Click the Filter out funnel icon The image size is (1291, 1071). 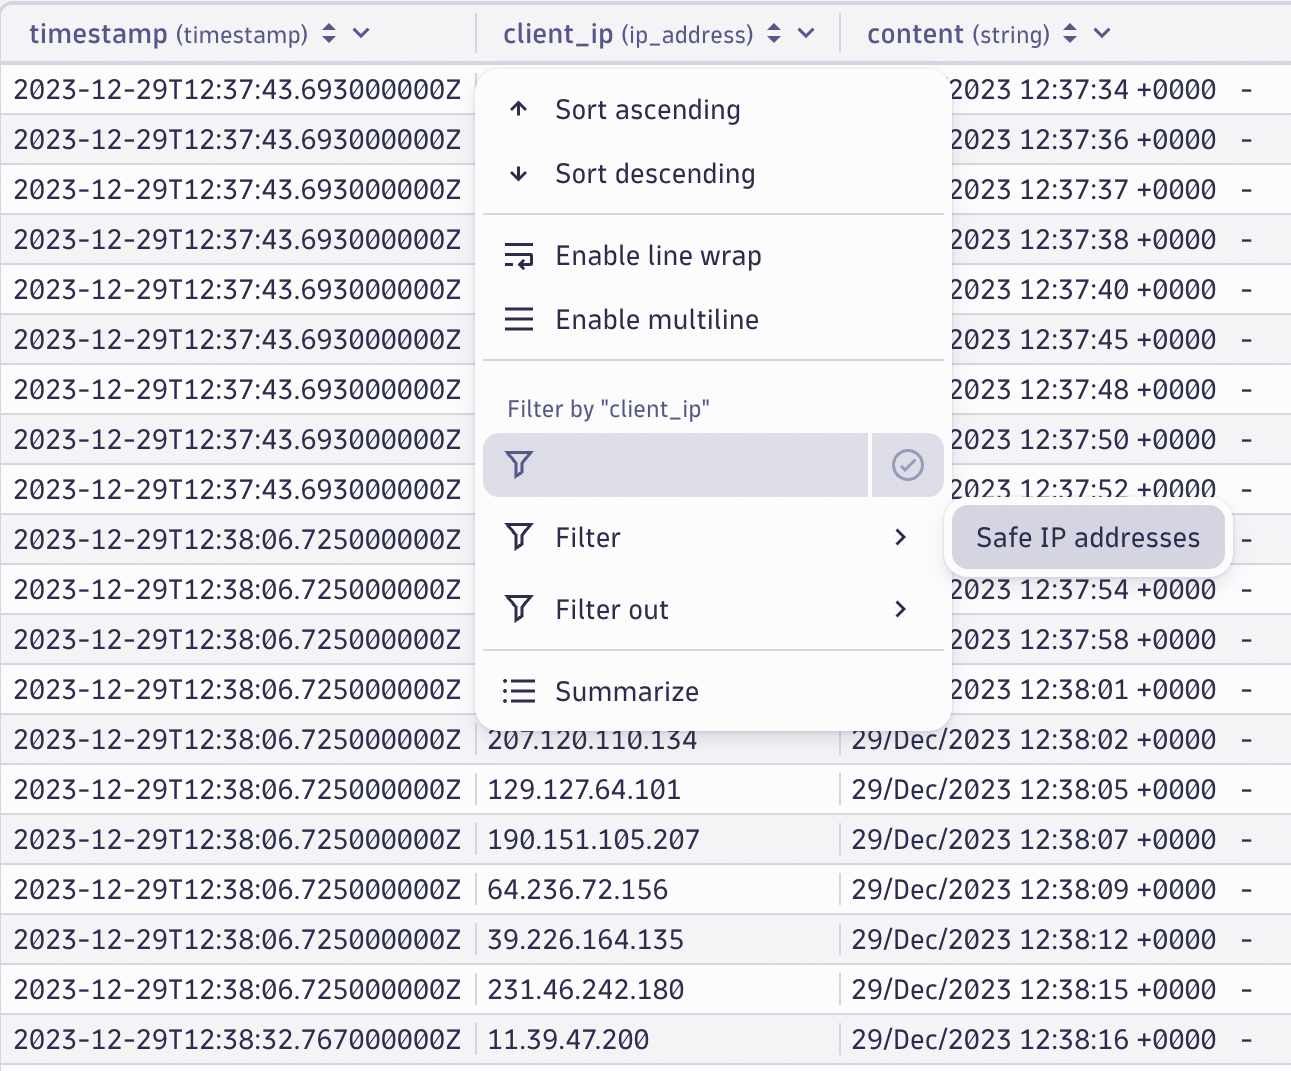click(519, 608)
